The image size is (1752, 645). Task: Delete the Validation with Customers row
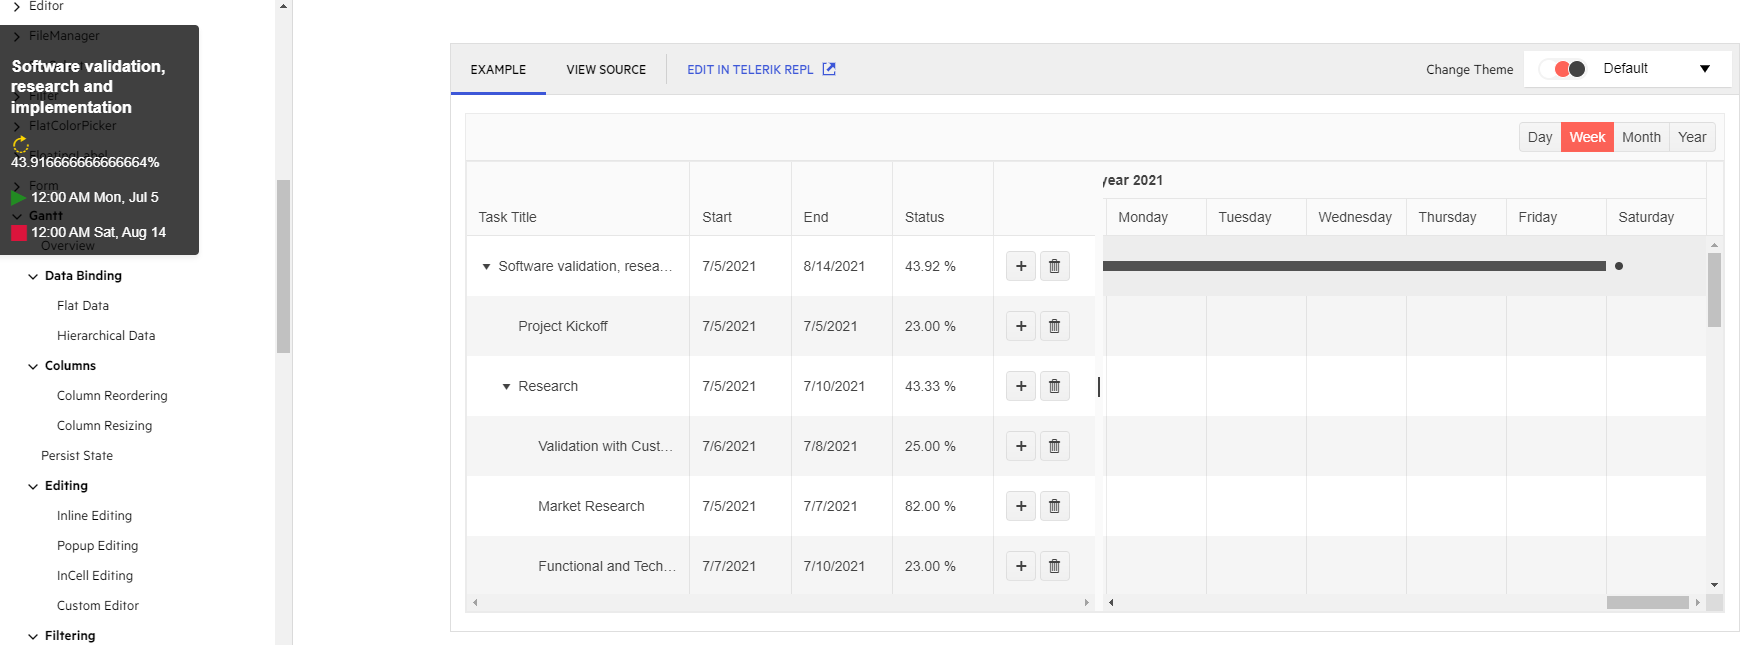(x=1054, y=446)
